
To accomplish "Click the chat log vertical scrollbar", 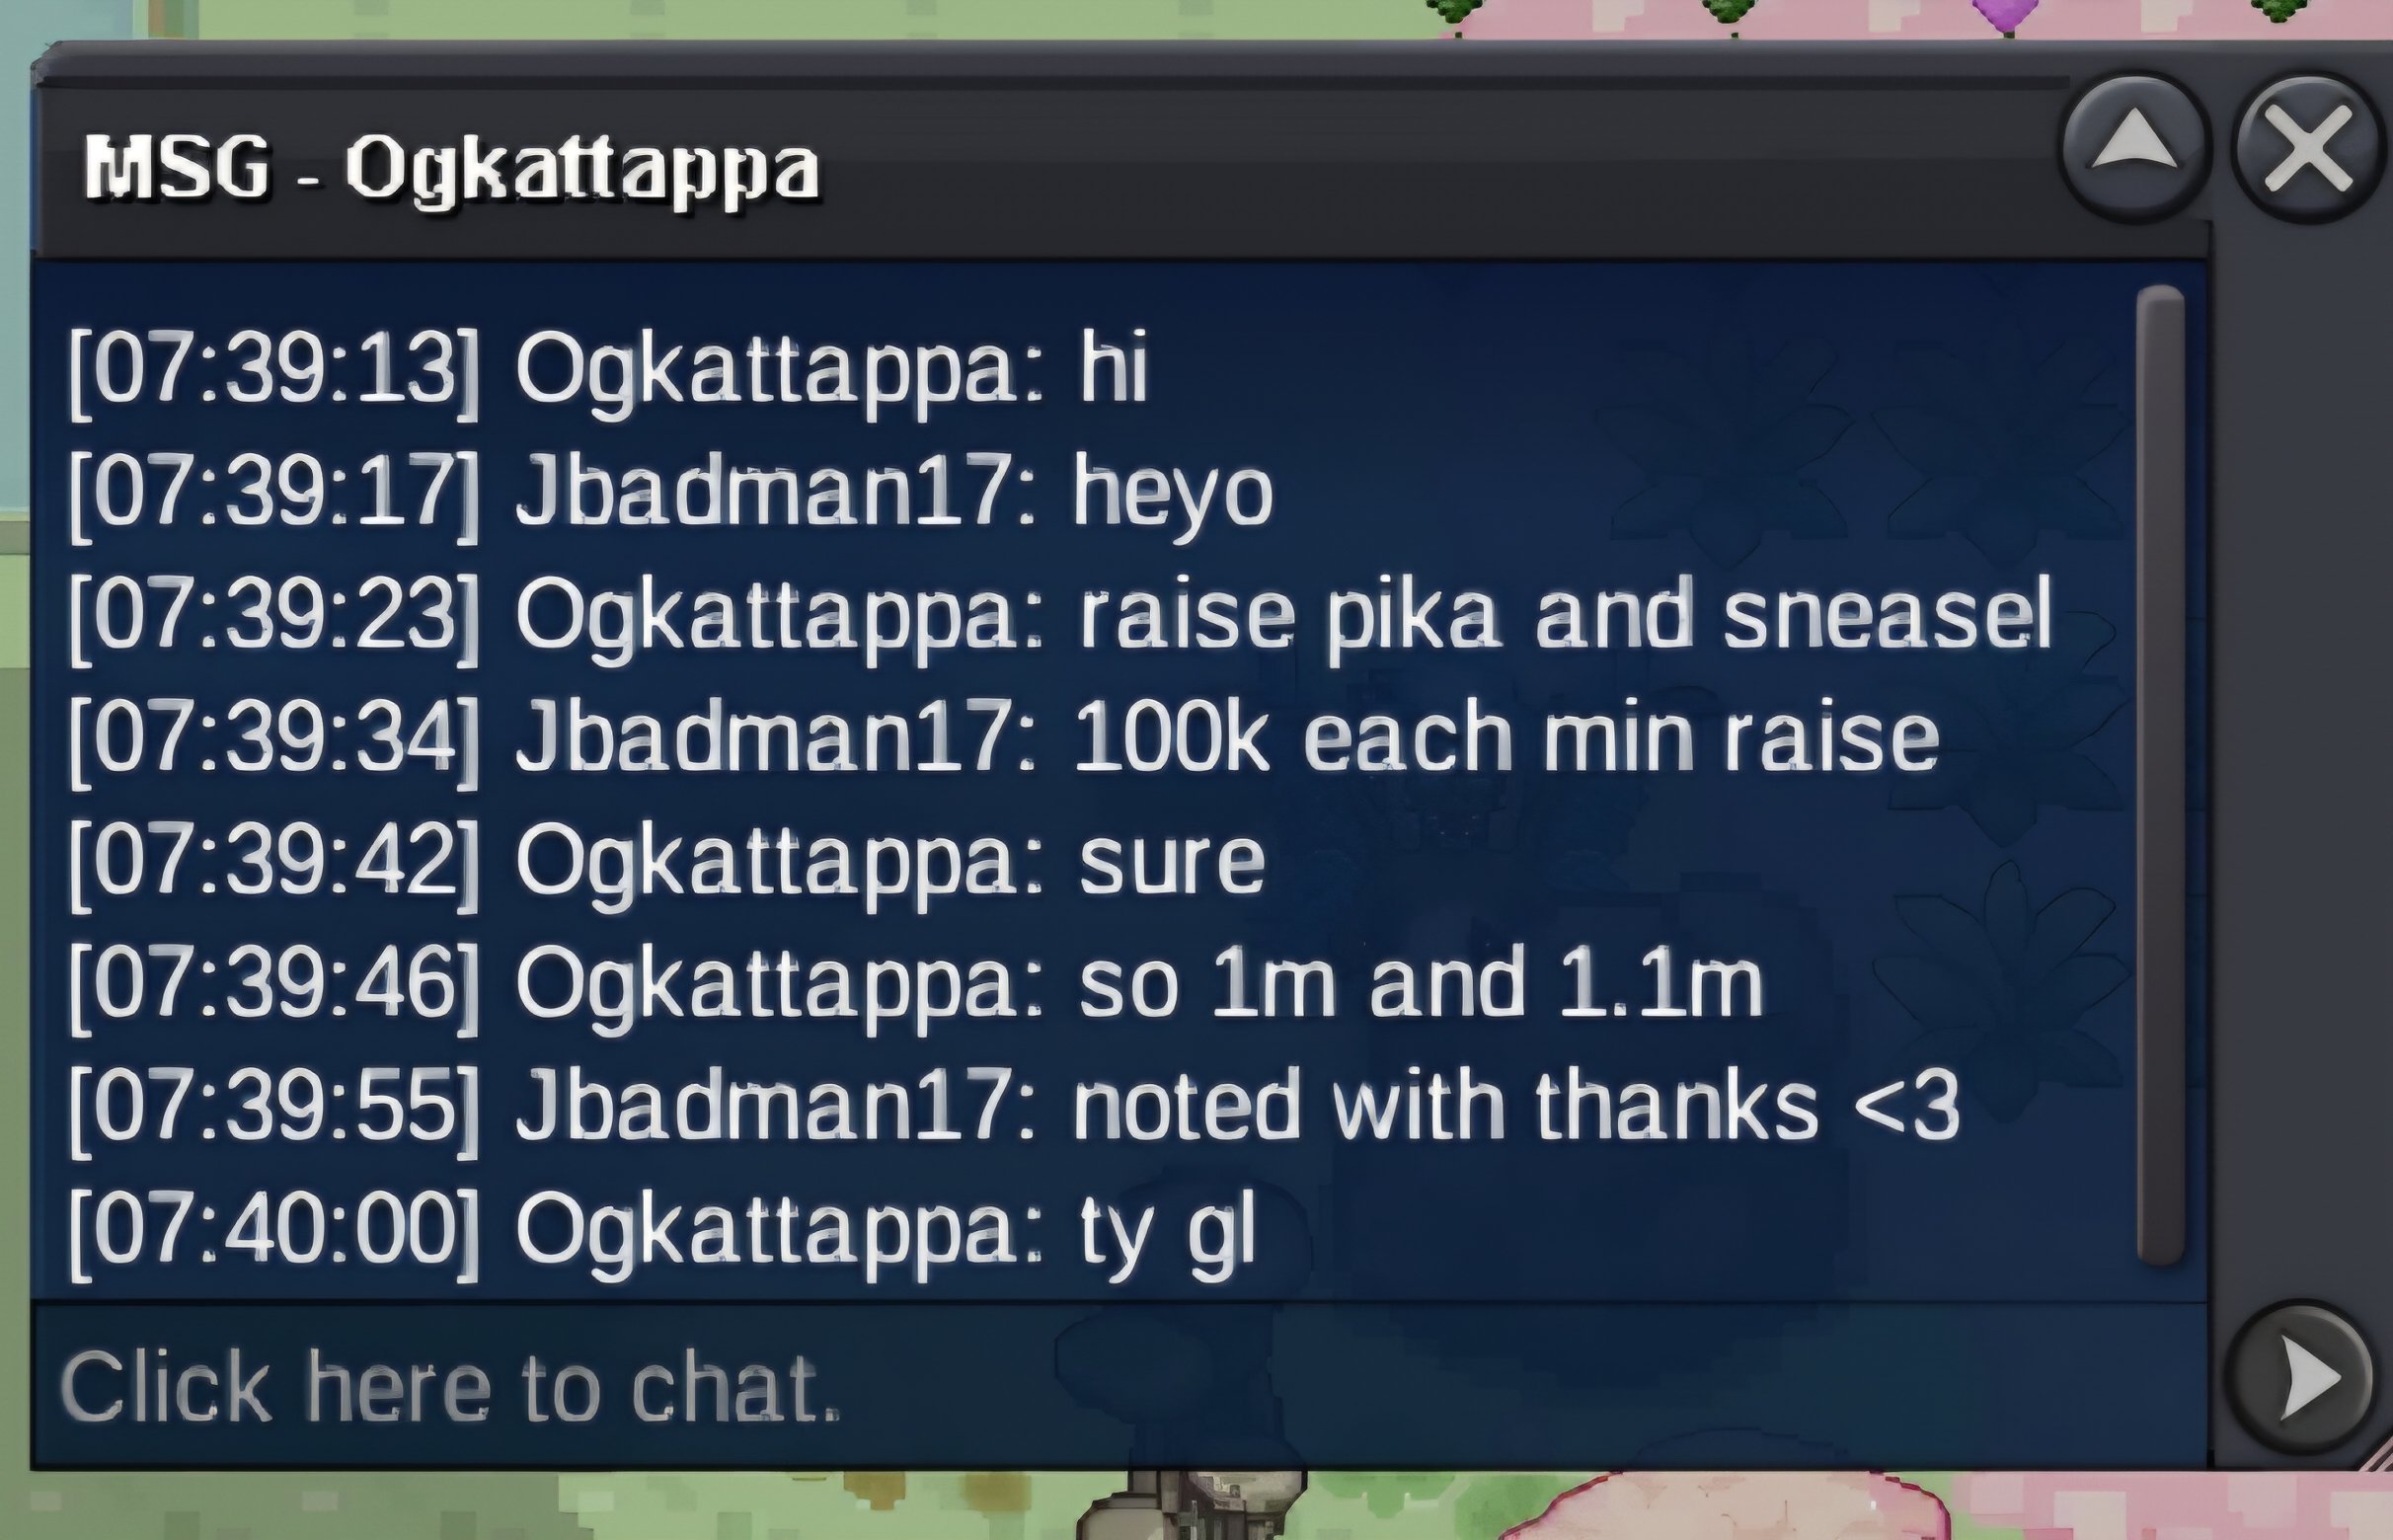I will point(2161,777).
